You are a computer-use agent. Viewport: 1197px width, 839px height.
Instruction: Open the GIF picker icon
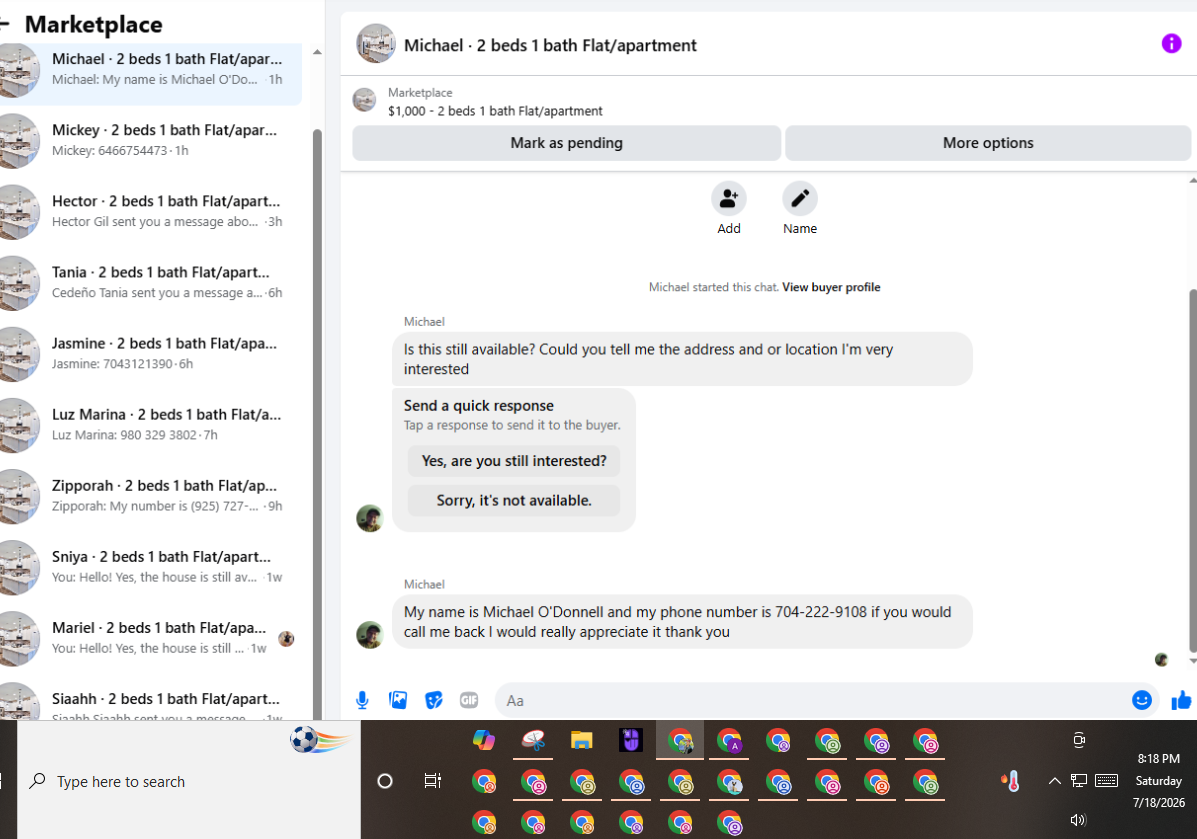click(x=469, y=700)
